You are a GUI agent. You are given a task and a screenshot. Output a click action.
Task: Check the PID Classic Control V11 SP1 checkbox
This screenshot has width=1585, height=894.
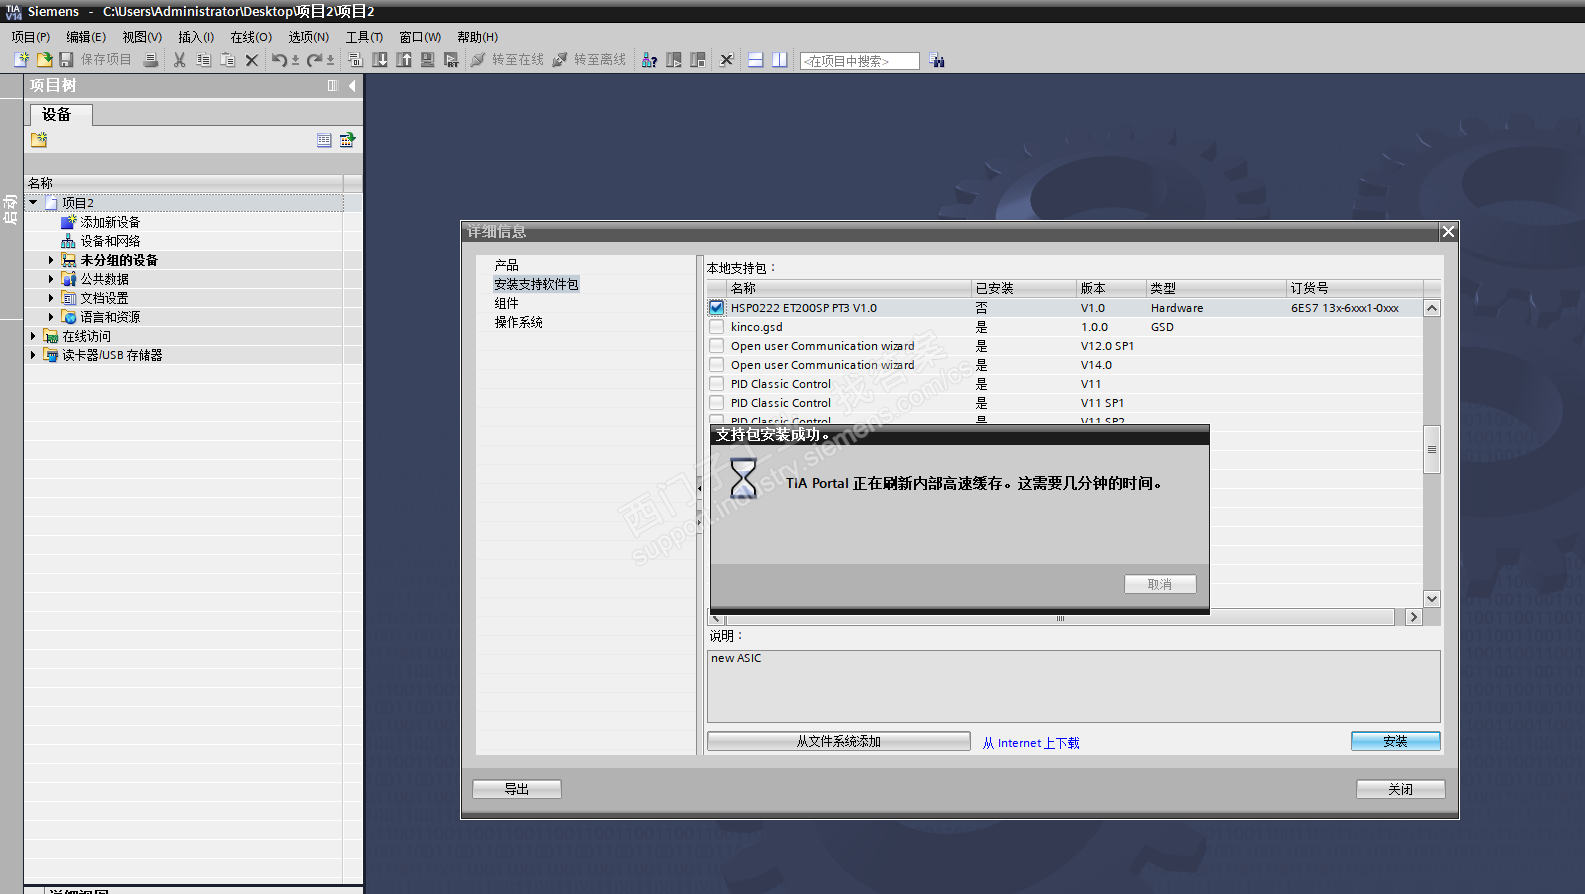(717, 403)
